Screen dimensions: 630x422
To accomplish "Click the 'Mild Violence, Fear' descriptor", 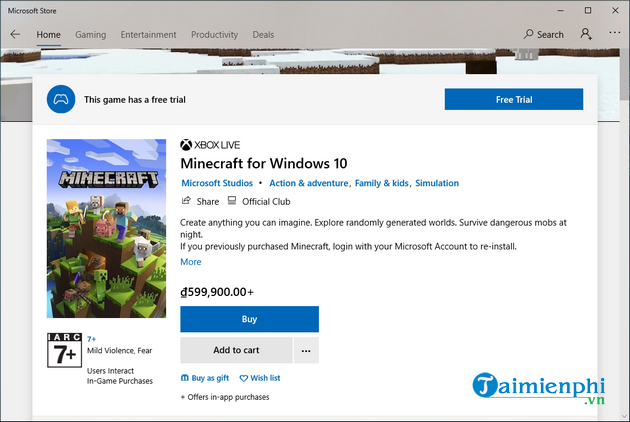I will coord(120,350).
